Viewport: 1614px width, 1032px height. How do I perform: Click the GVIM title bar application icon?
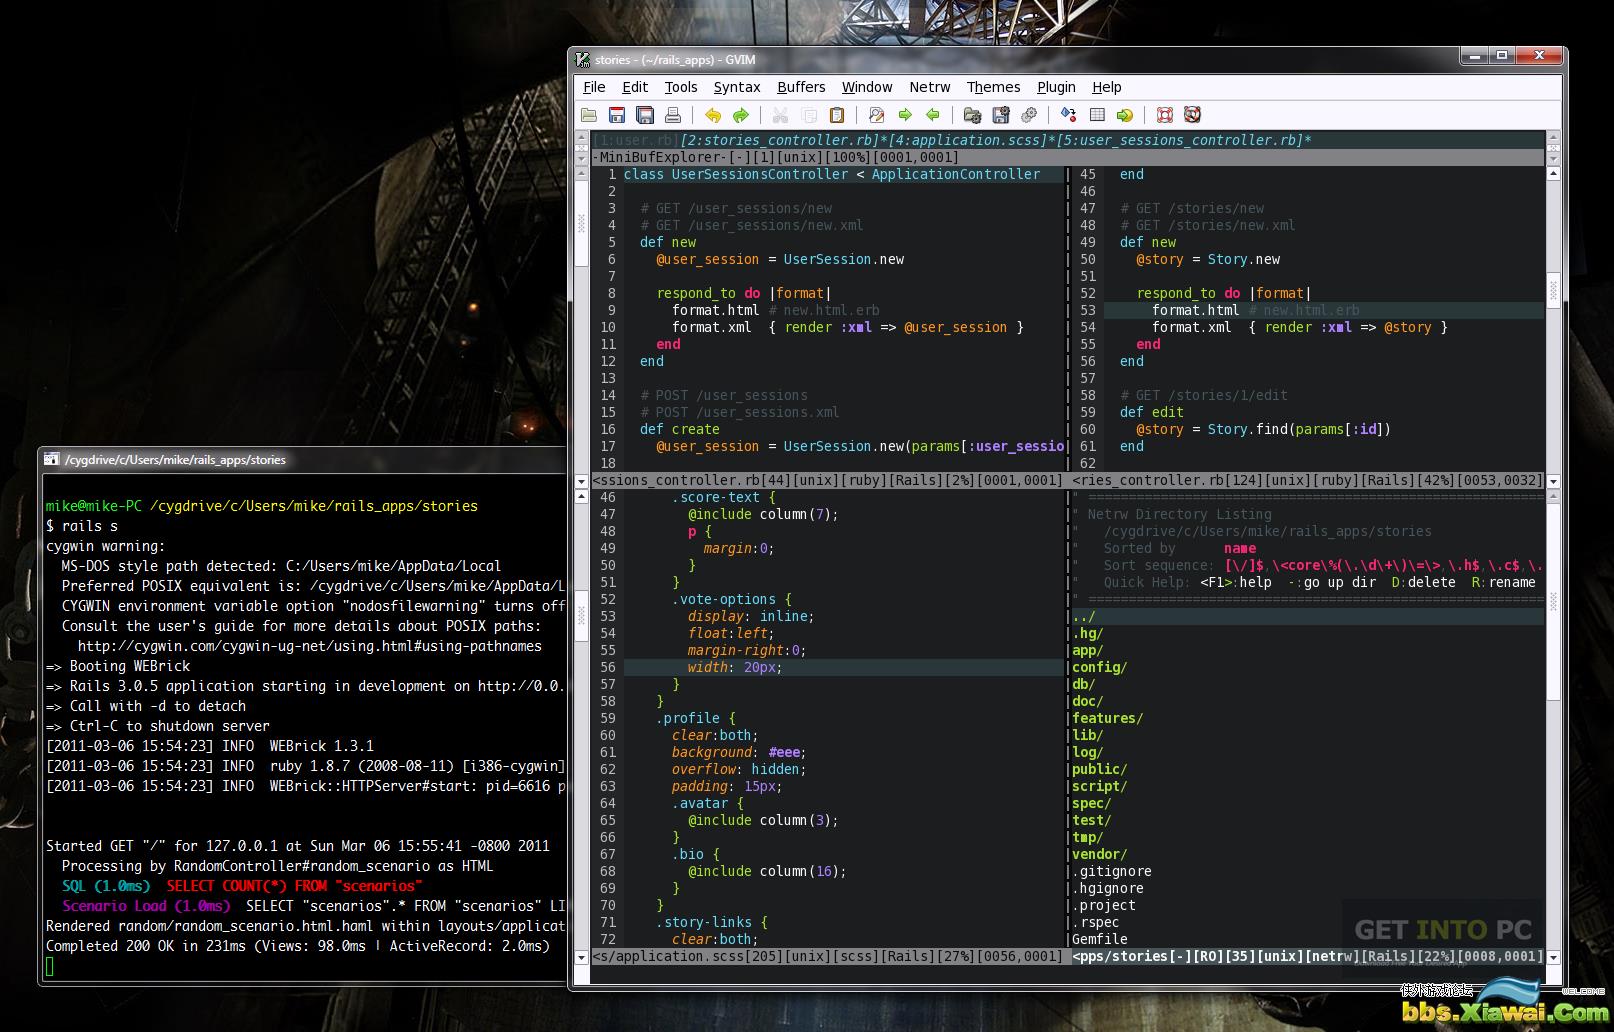click(x=582, y=59)
